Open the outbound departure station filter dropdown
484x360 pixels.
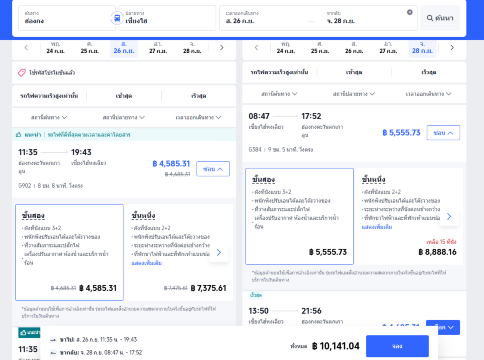[x=49, y=117]
